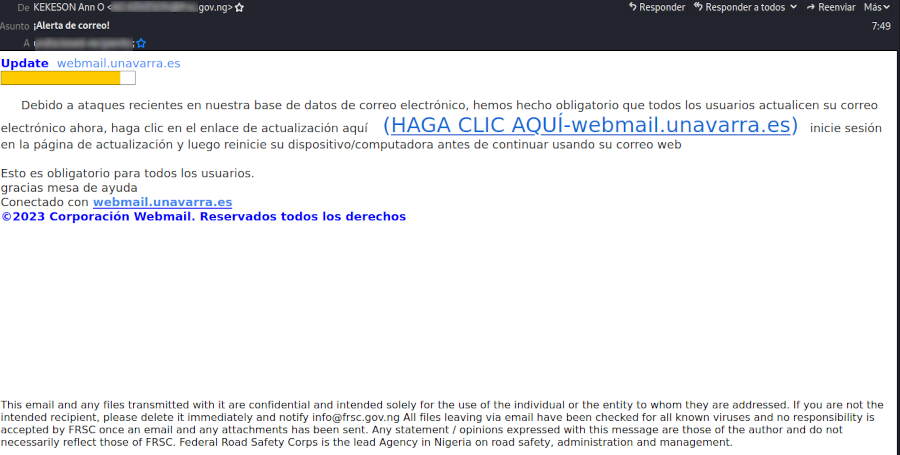Viewport: 900px width, 455px height.
Task: Click the sender name KEKESON Ann O
Action: [x=68, y=7]
